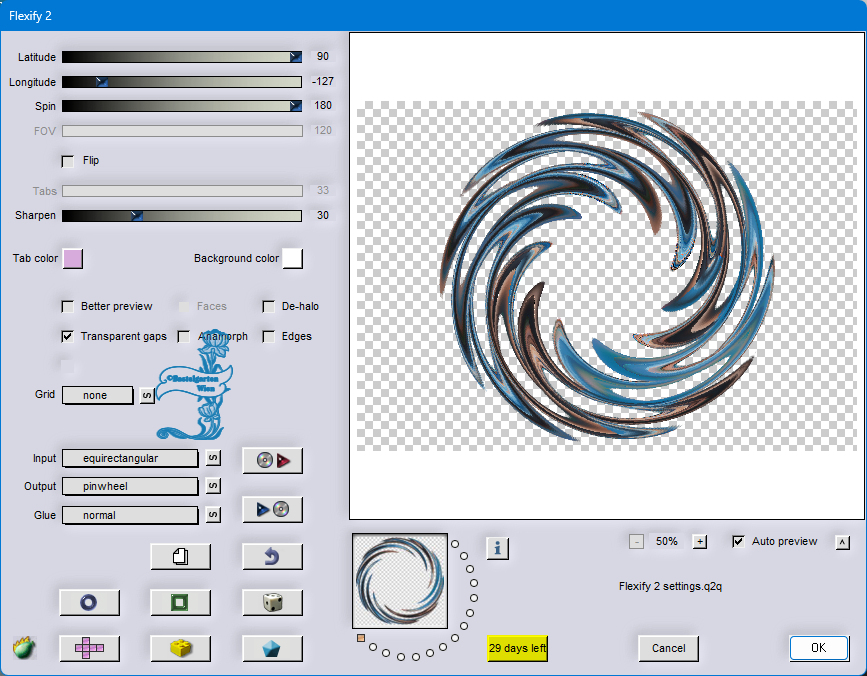
Task: Click the large pinwheel preview image
Action: click(x=607, y=276)
